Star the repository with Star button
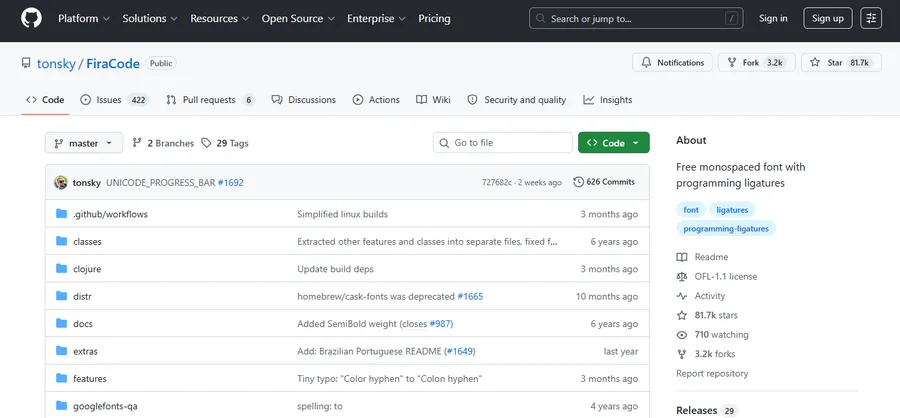Viewport: 900px width, 418px height. [x=841, y=63]
